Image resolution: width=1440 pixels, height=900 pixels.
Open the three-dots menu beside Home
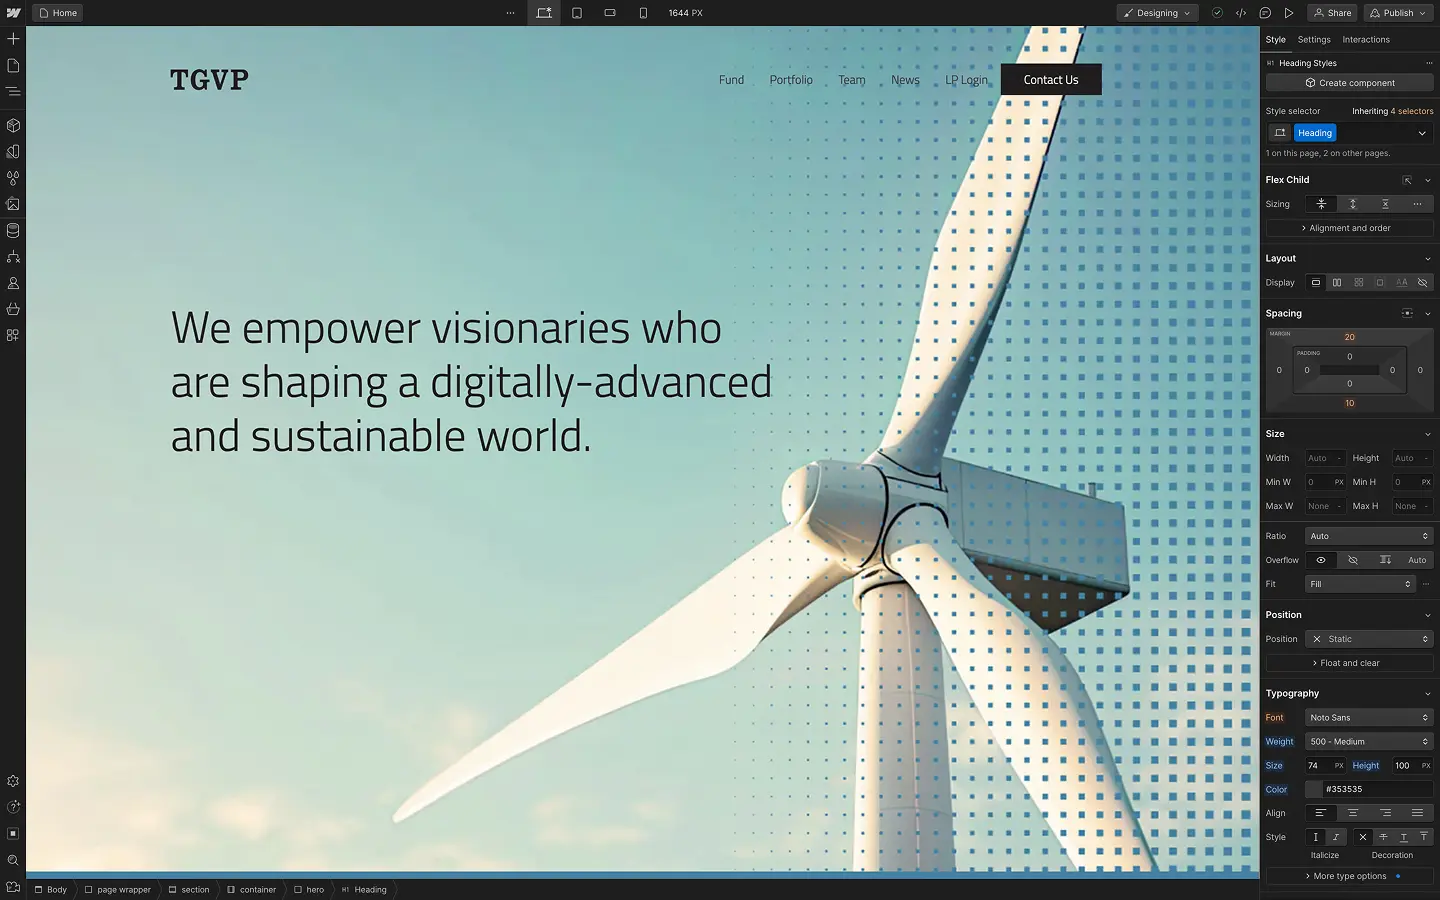[x=511, y=13]
